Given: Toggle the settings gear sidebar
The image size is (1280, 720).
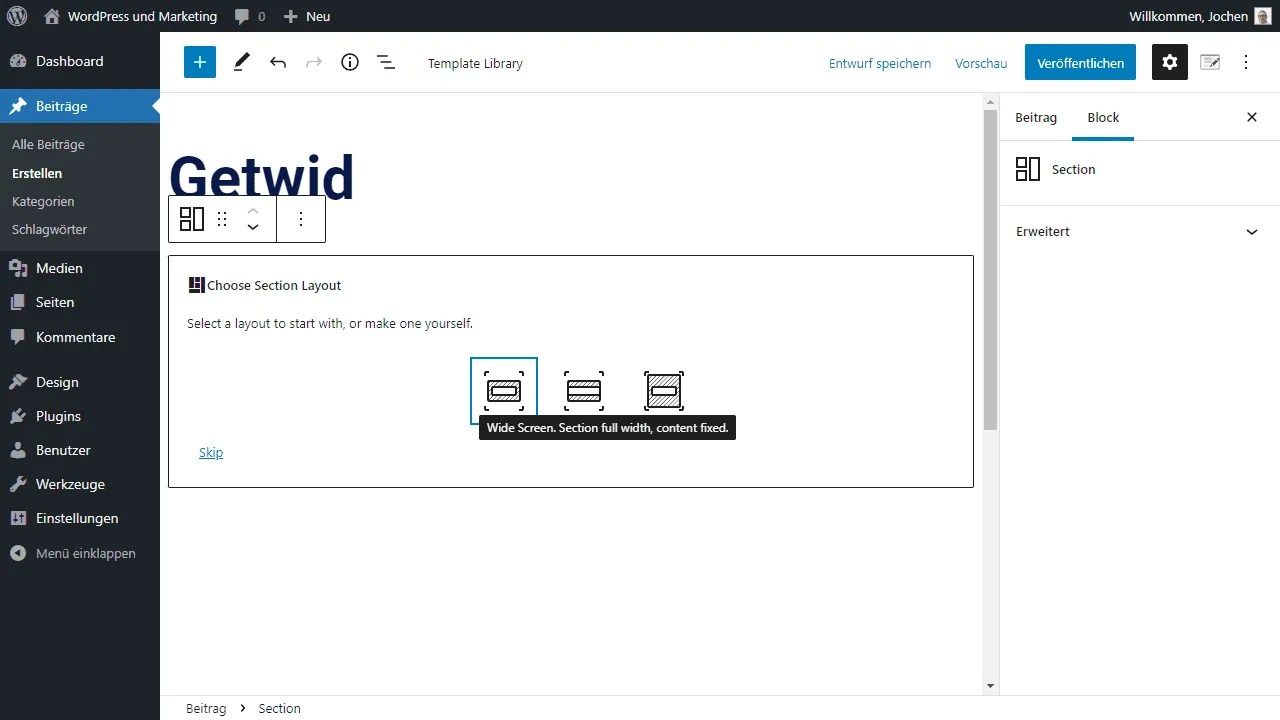Looking at the screenshot, I should tap(1170, 62).
